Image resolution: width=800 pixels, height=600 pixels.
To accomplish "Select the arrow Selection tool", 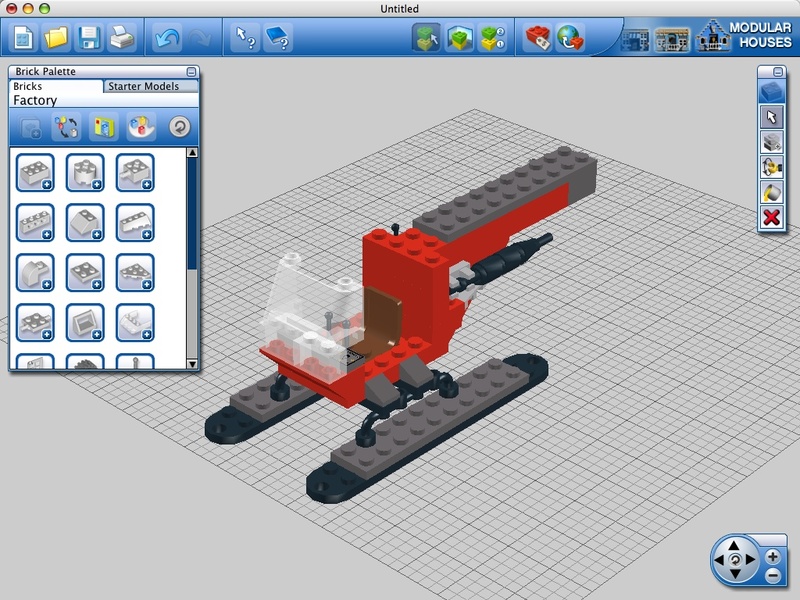I will pyautogui.click(x=771, y=116).
